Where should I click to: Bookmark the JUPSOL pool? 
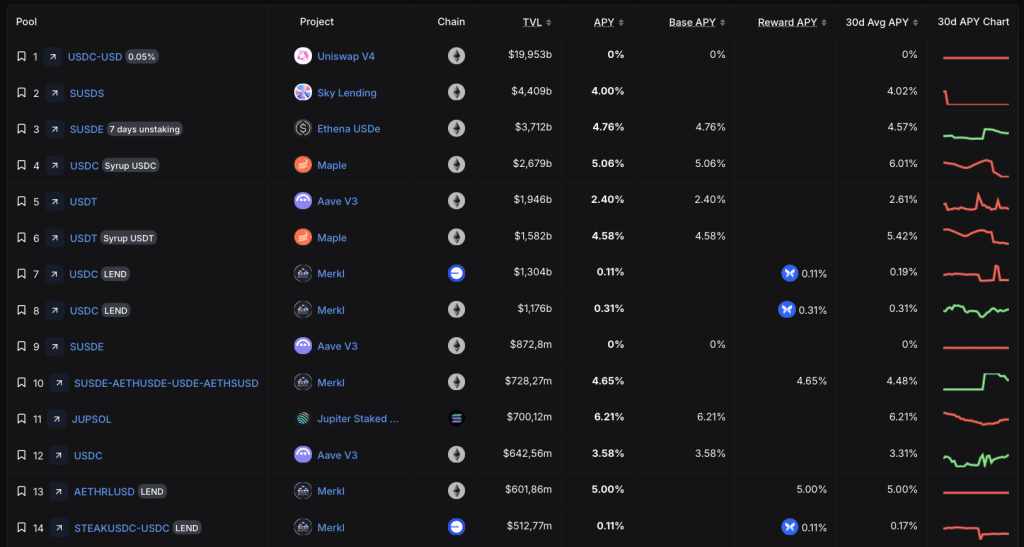click(x=21, y=419)
